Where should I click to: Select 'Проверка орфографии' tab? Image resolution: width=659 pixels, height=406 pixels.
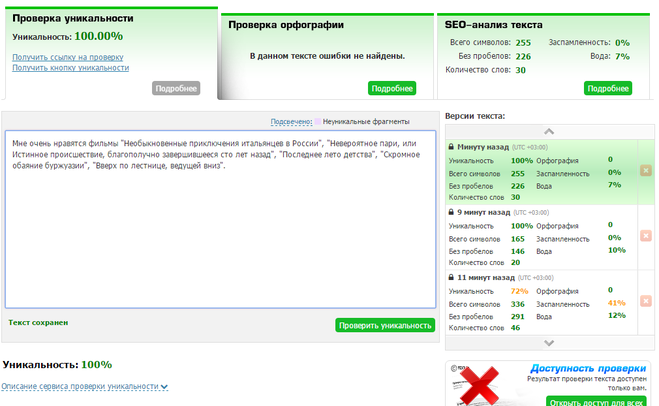point(286,25)
